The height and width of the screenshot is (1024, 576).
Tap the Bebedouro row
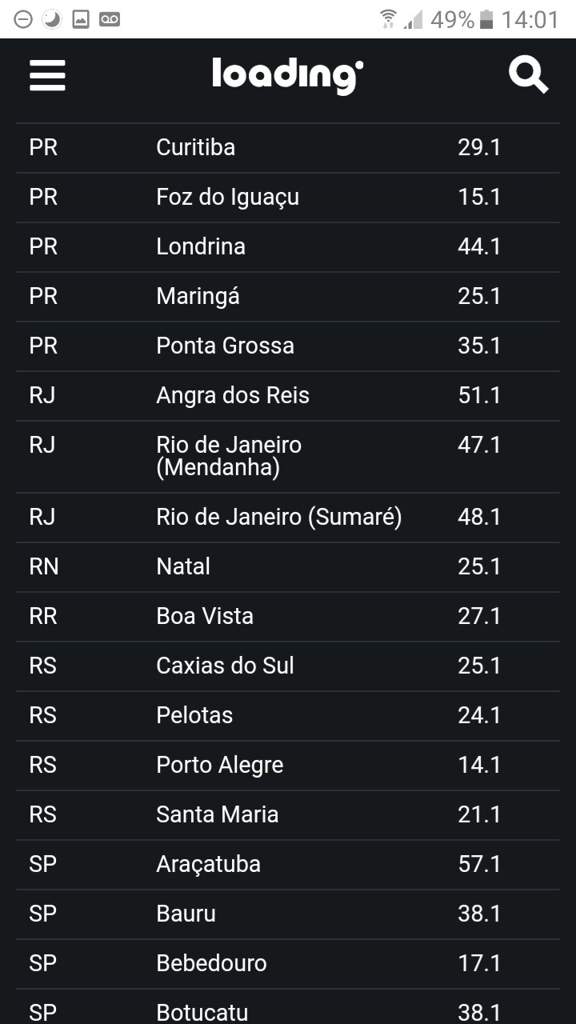point(288,964)
